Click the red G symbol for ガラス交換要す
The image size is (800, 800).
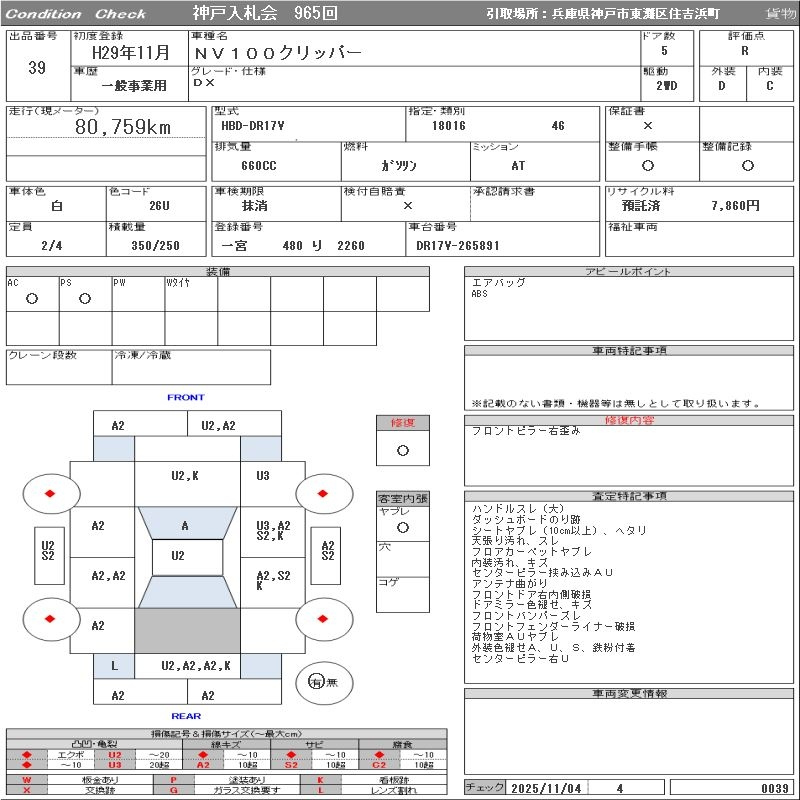[x=173, y=790]
